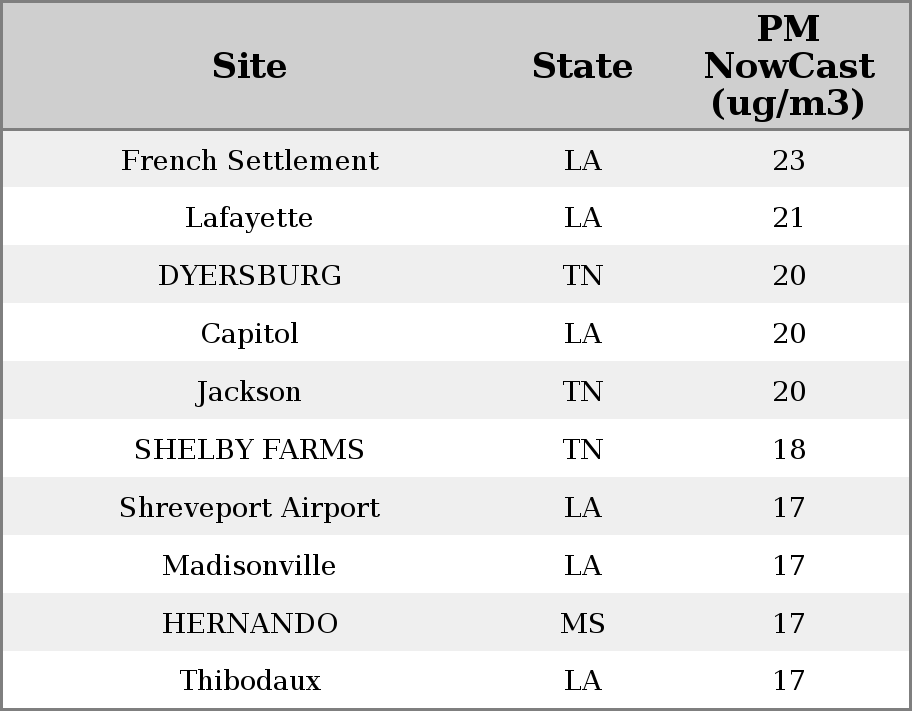Click the value 23 for French Settlement
This screenshot has width=912, height=711.
coord(788,161)
